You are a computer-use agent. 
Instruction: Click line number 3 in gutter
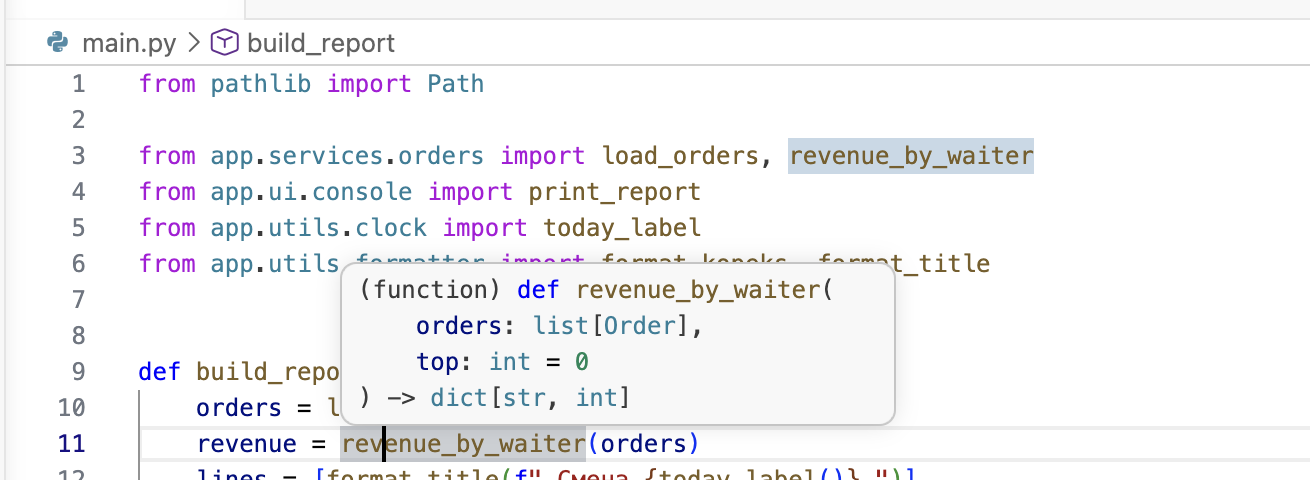coord(78,156)
